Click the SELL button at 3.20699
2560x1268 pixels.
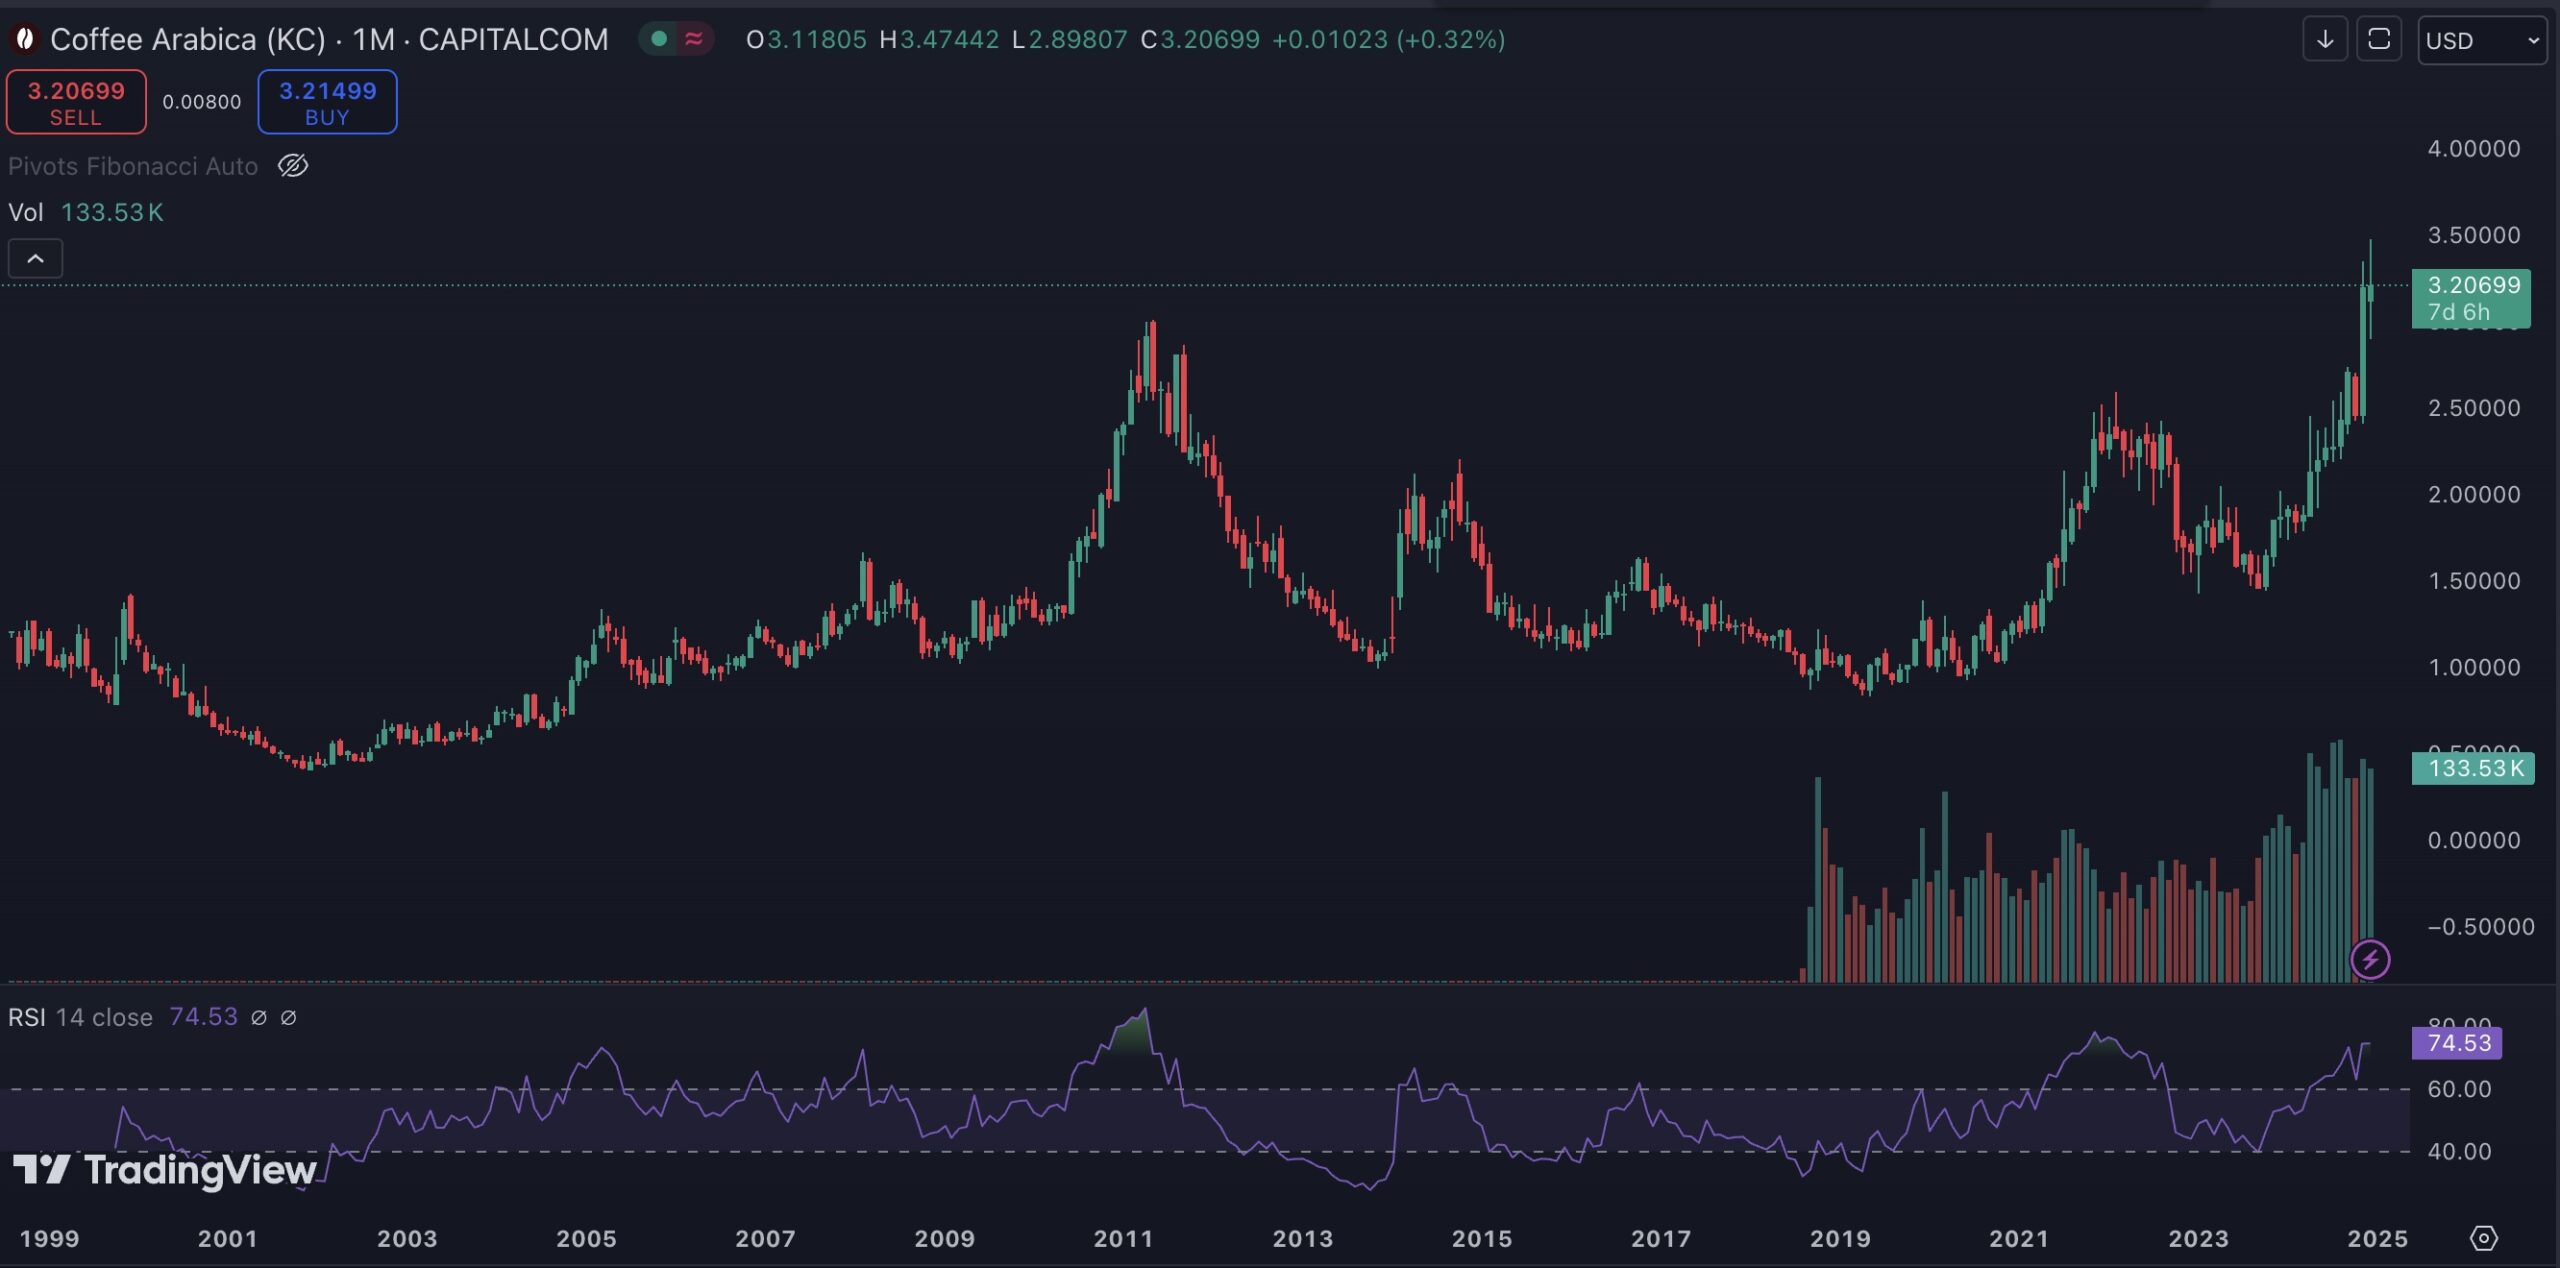[76, 101]
